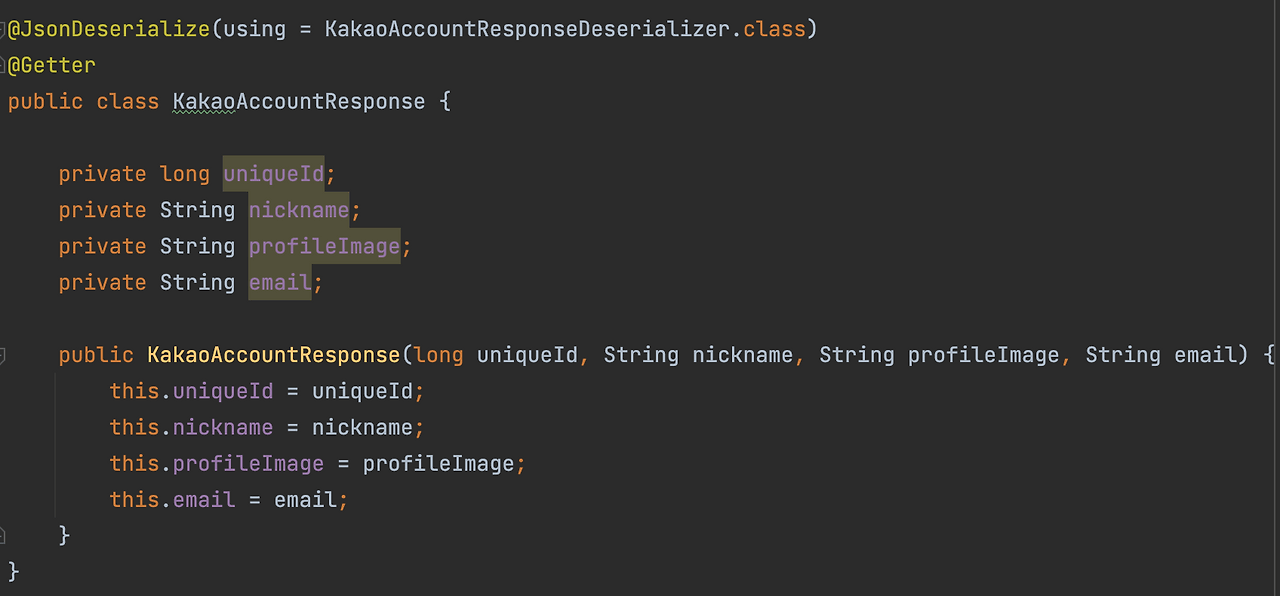Screen dimensions: 1280x596
Task: Click the this.nickname assignment line
Action: click(268, 427)
